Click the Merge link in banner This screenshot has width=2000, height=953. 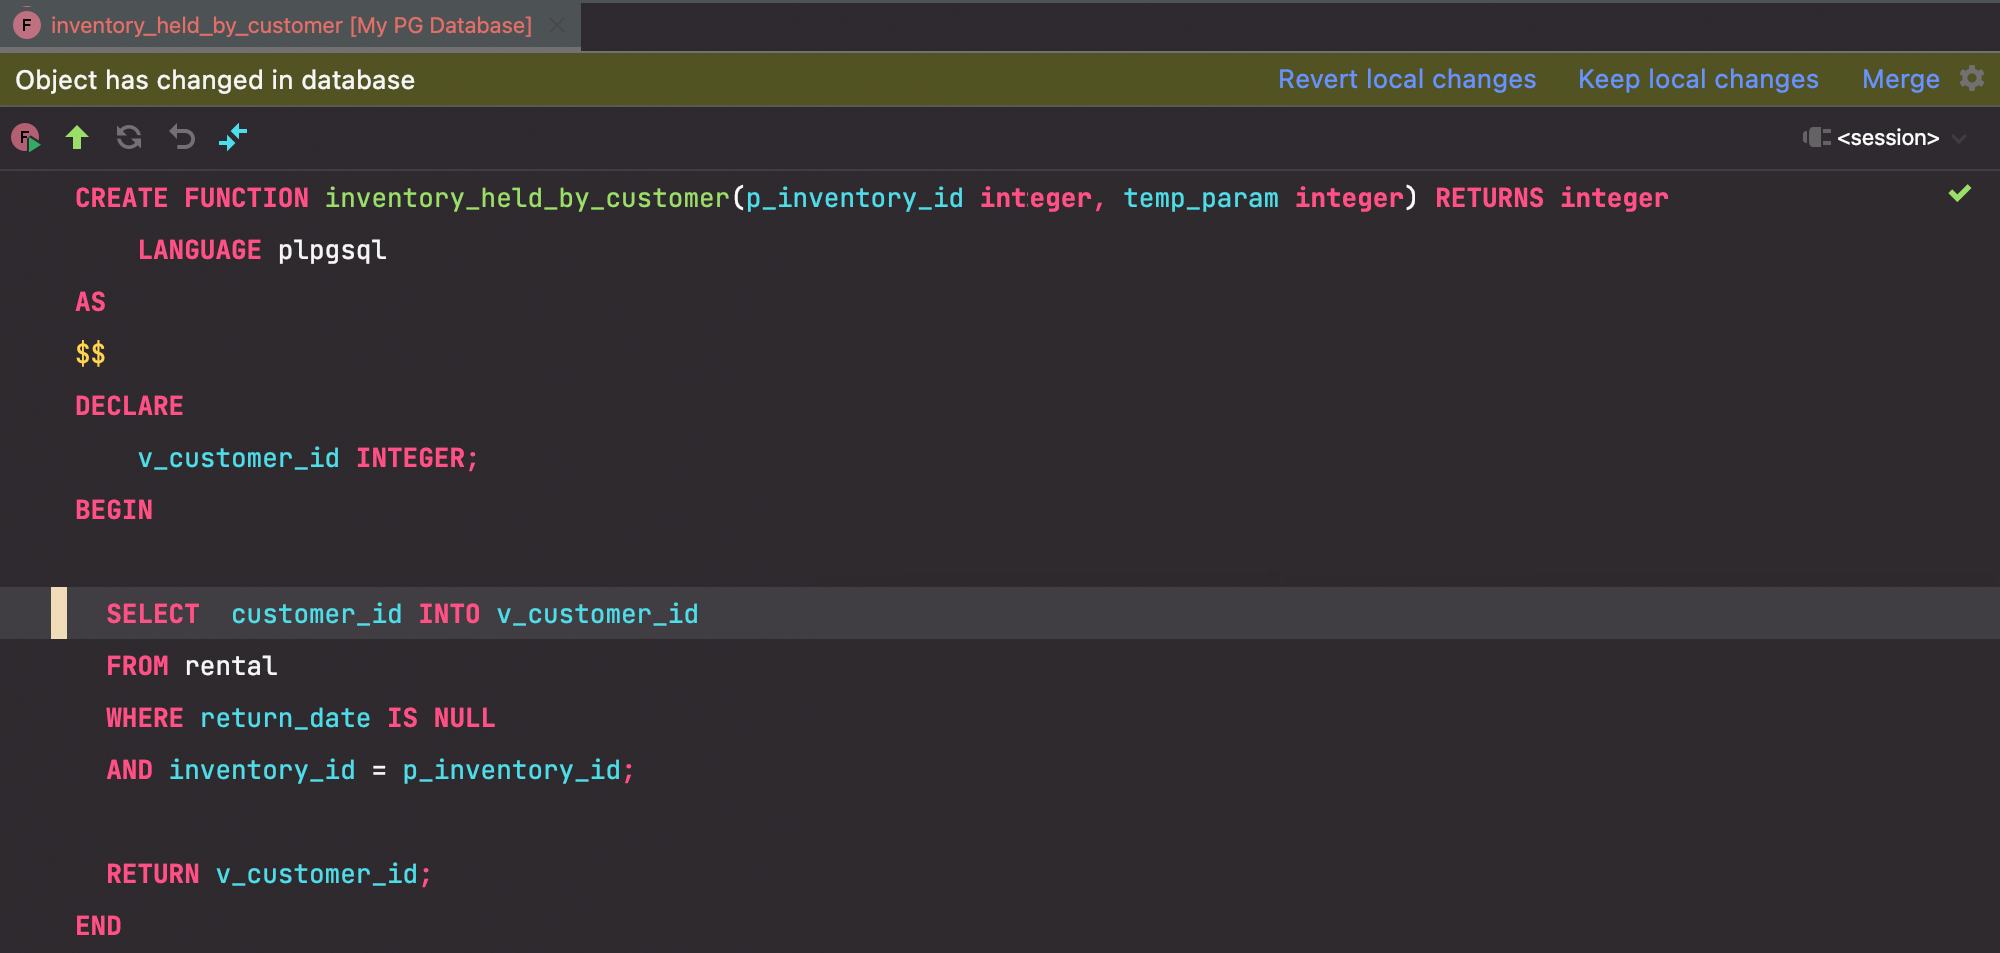(1900, 79)
